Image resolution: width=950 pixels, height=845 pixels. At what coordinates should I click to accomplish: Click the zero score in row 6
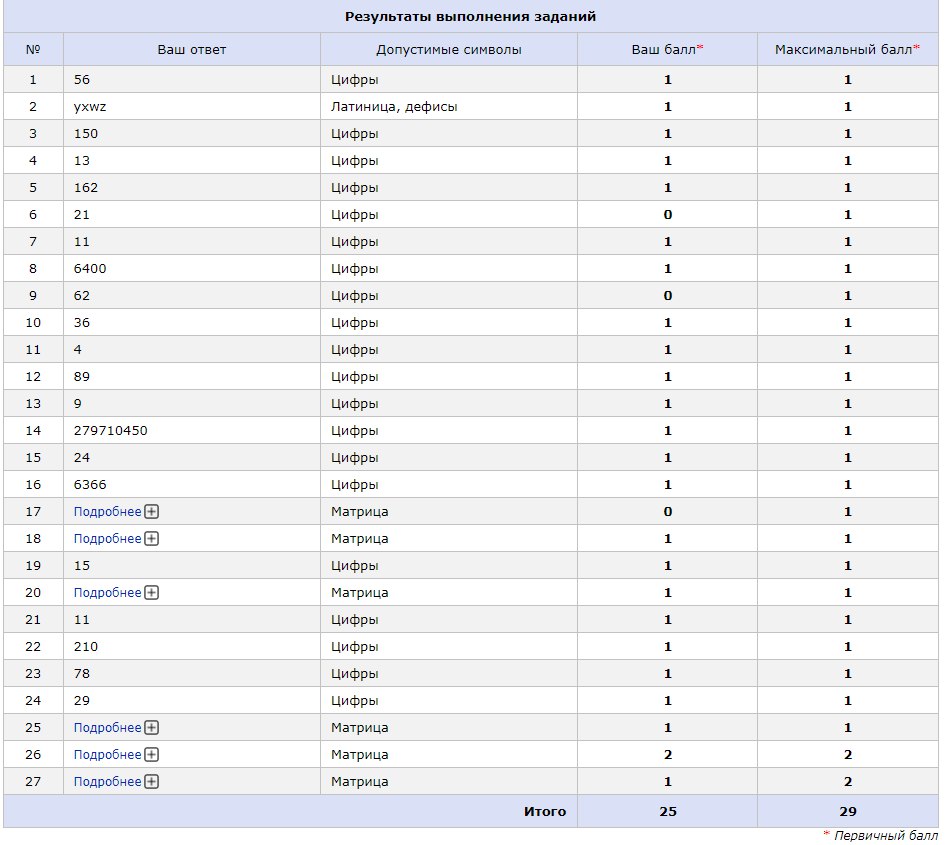(x=668, y=214)
